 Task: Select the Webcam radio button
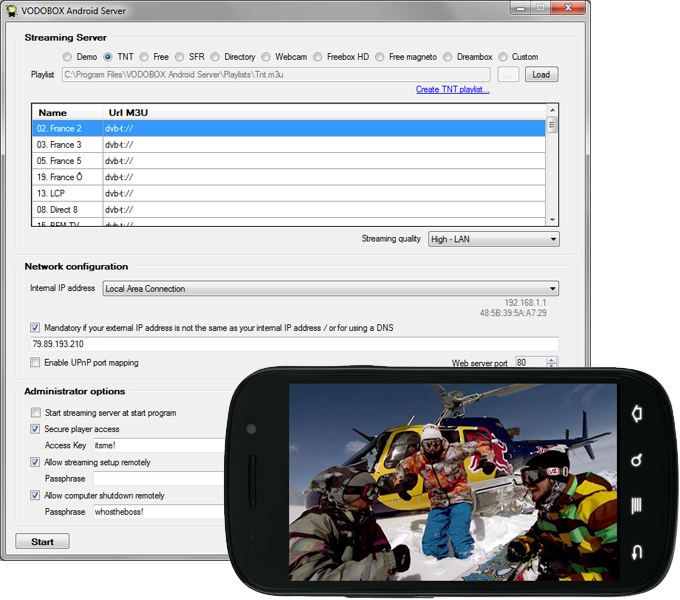pos(266,57)
